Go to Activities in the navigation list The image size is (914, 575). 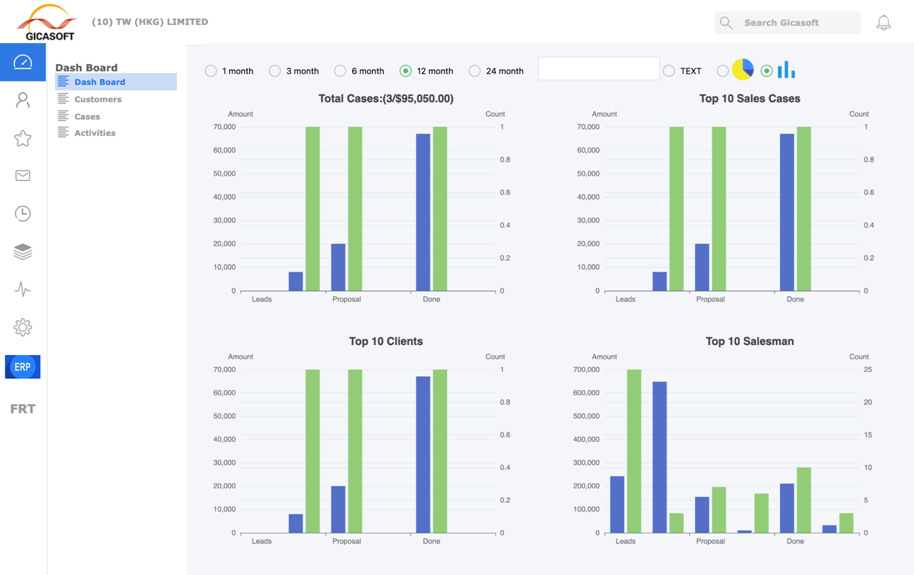point(95,133)
